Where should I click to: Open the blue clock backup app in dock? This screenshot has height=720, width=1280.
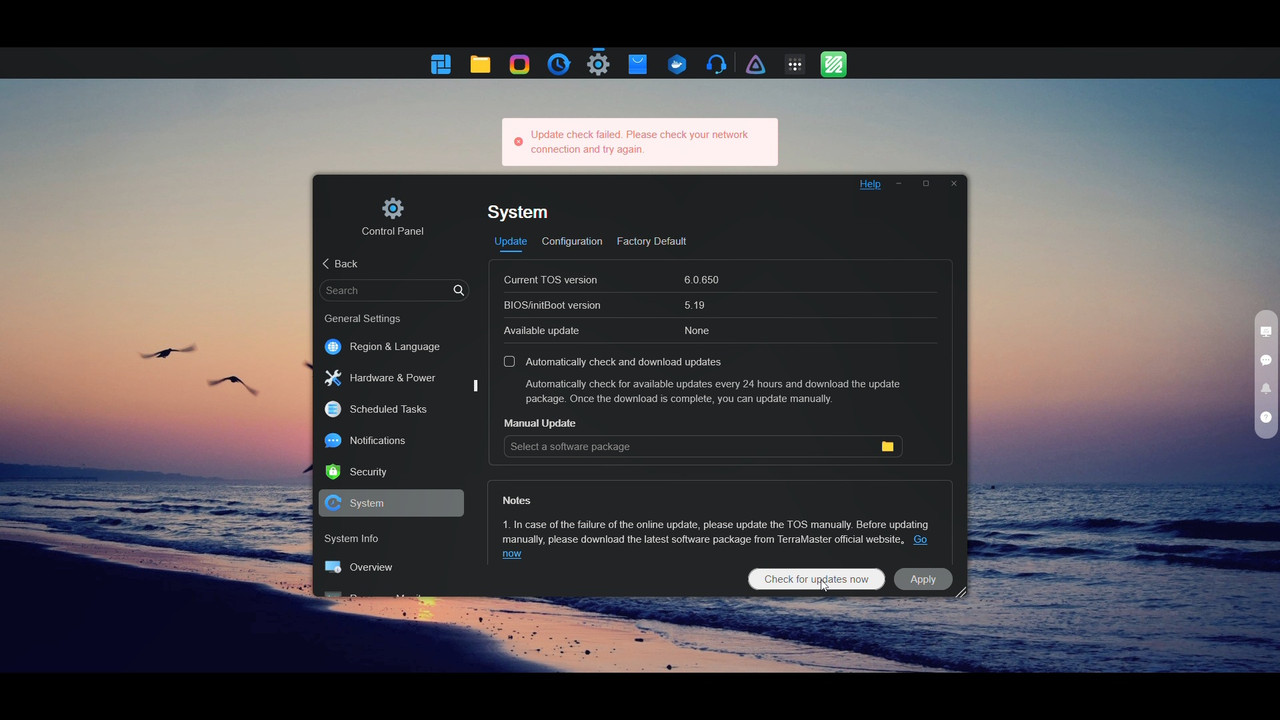point(559,65)
